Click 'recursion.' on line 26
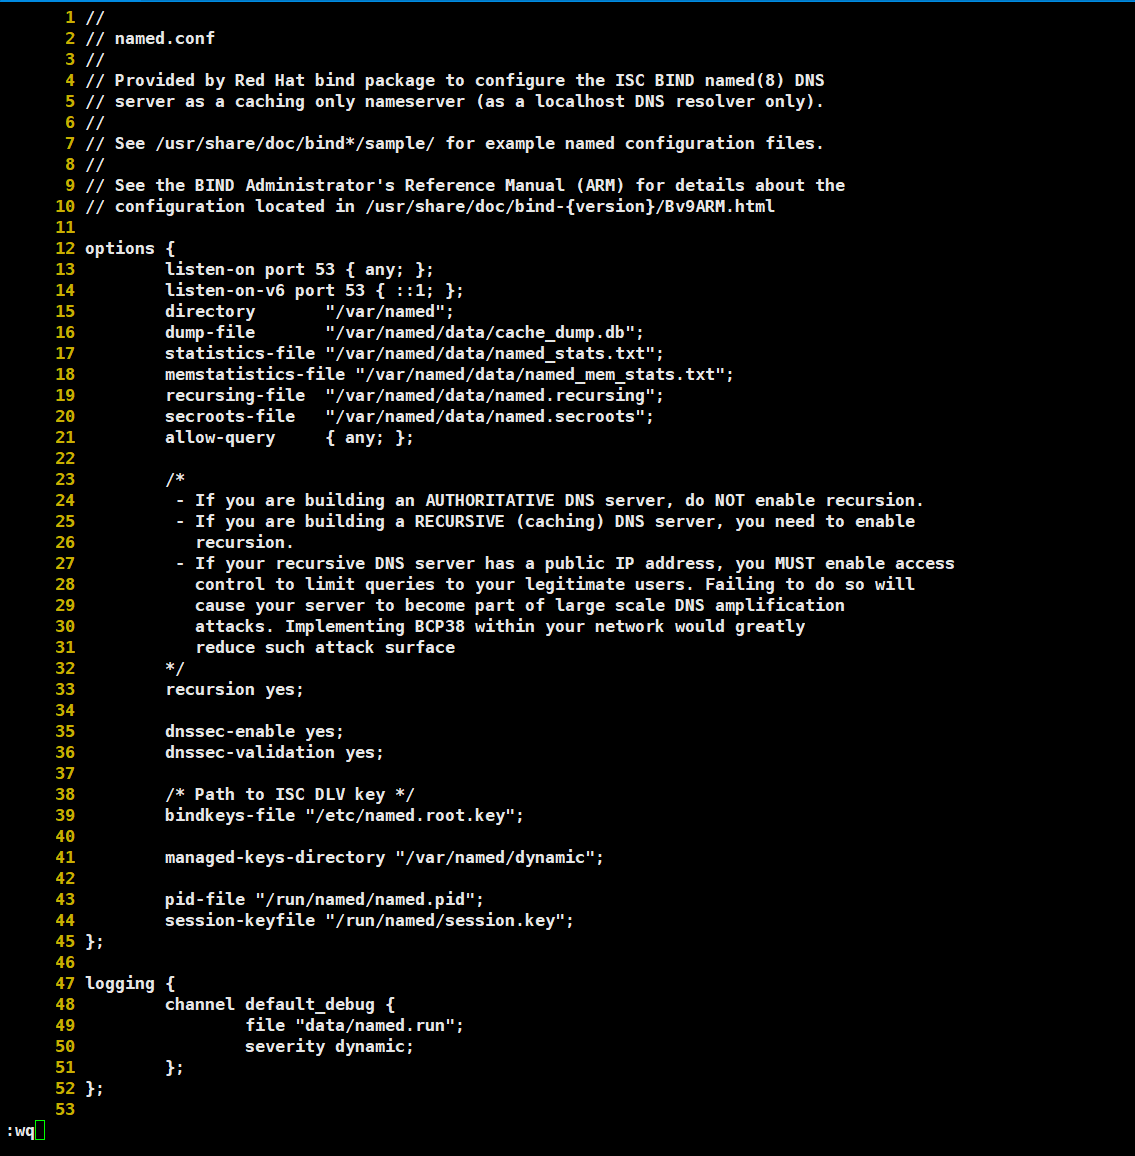The height and width of the screenshot is (1156, 1135). click(x=244, y=543)
